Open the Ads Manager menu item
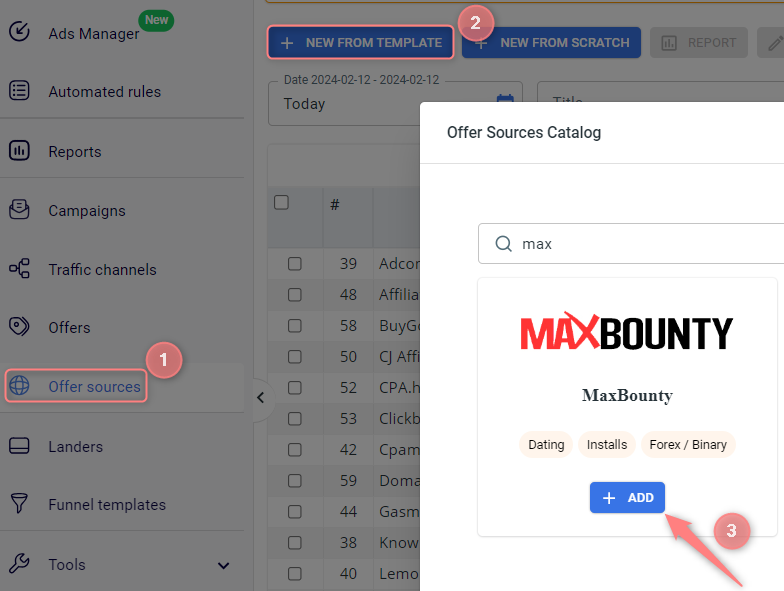 94,34
